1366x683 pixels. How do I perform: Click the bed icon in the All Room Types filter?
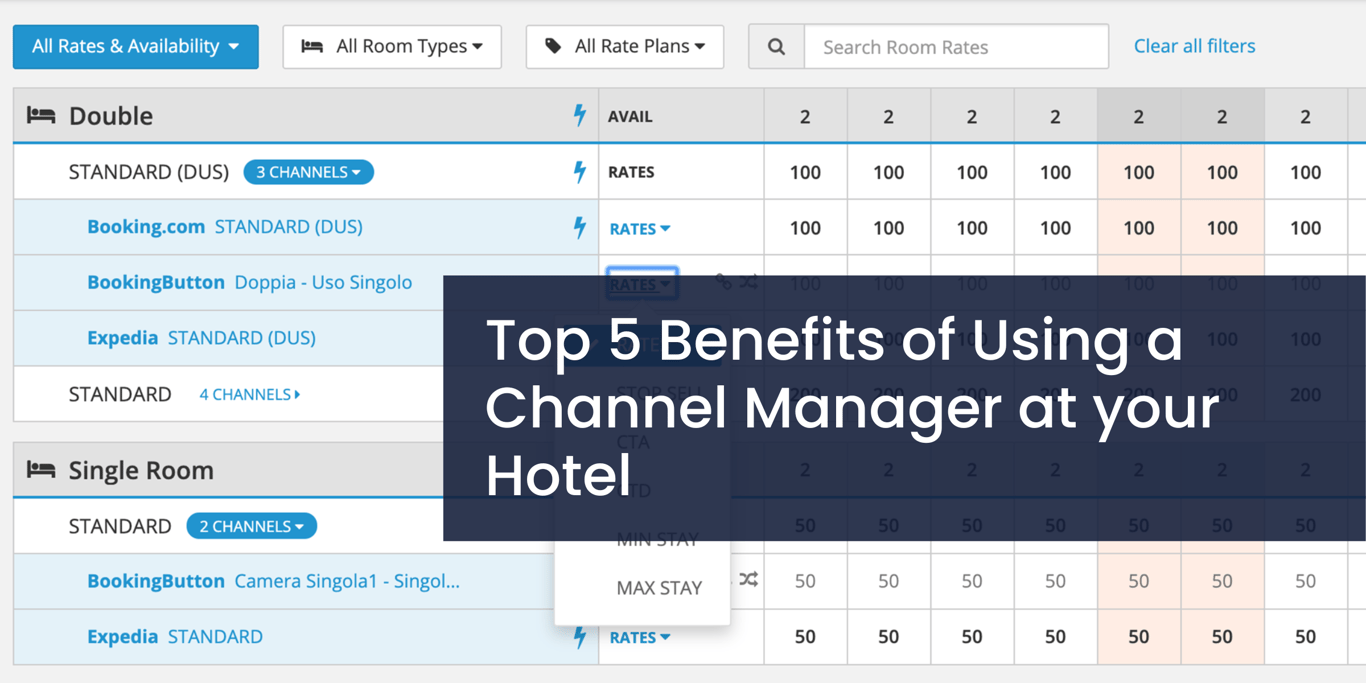click(x=313, y=46)
